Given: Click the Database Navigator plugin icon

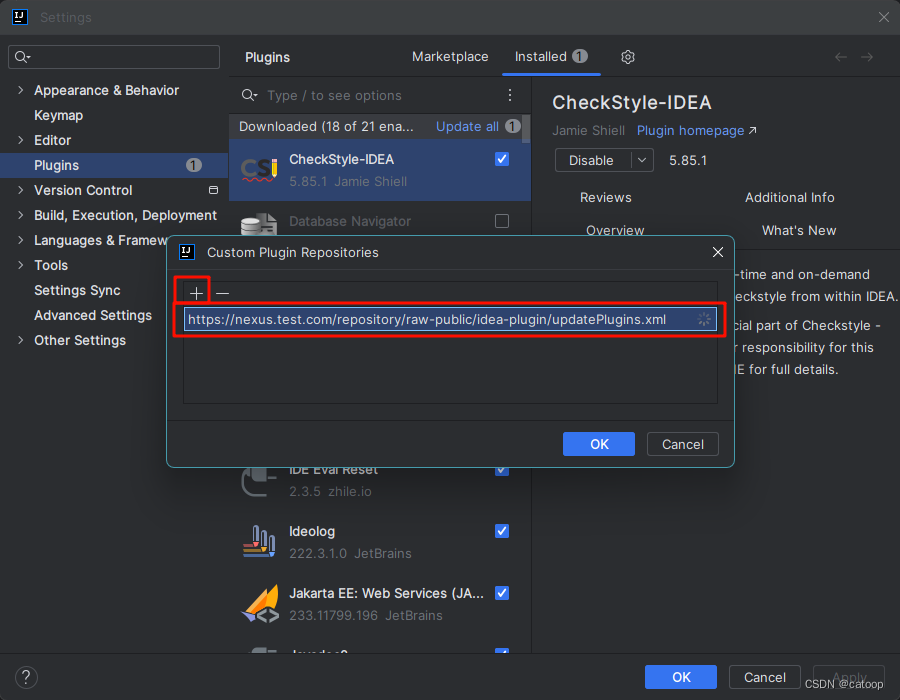Looking at the screenshot, I should click(x=259, y=224).
